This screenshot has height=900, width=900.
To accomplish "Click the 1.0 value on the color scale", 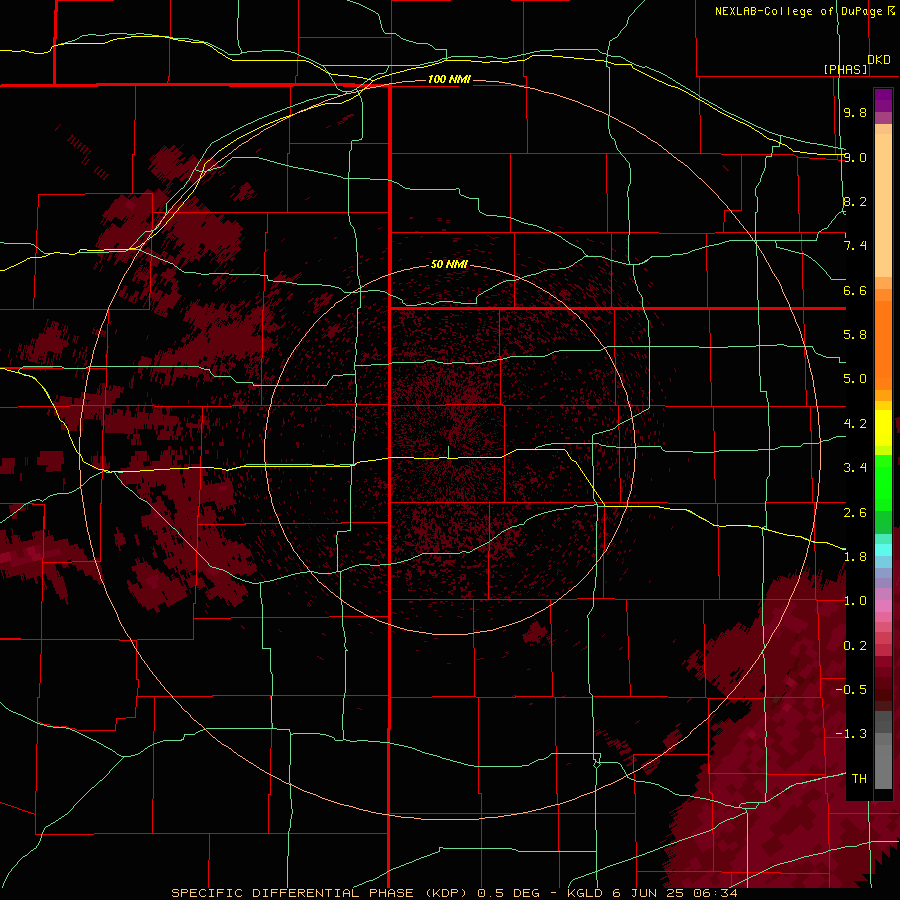I will click(x=855, y=601).
